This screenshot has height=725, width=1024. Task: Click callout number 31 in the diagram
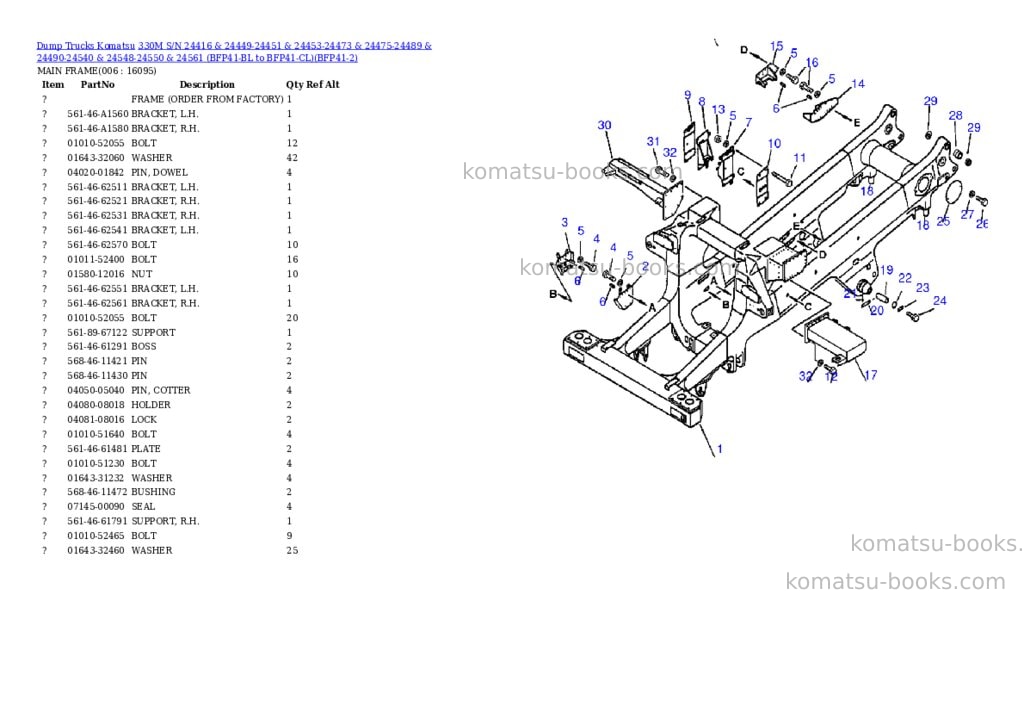[653, 142]
